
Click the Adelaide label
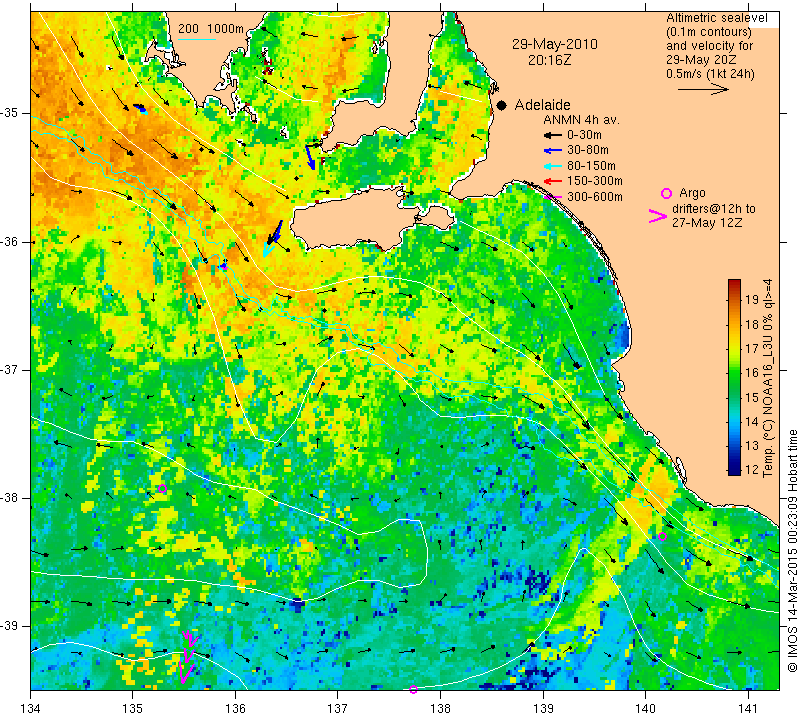(x=542, y=105)
